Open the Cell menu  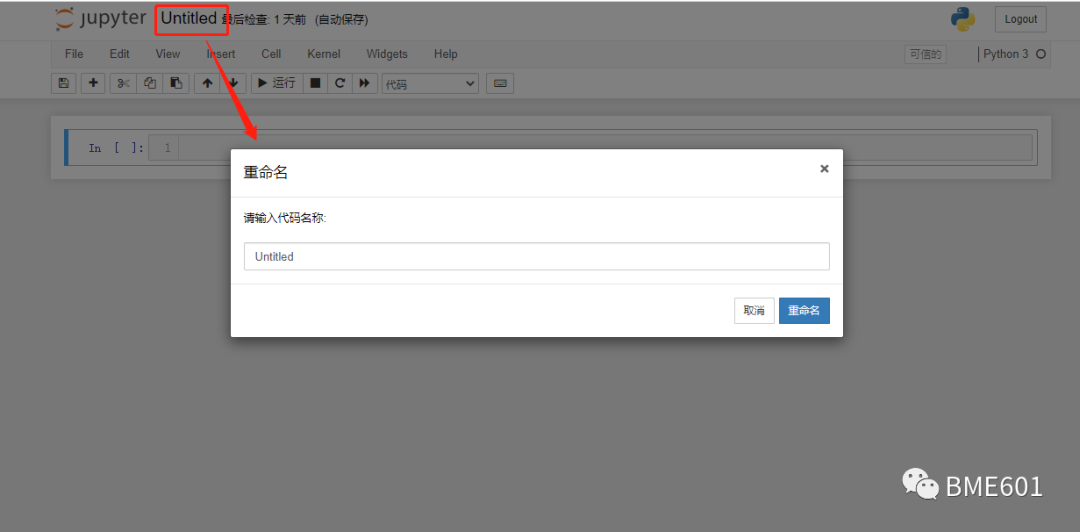[271, 54]
